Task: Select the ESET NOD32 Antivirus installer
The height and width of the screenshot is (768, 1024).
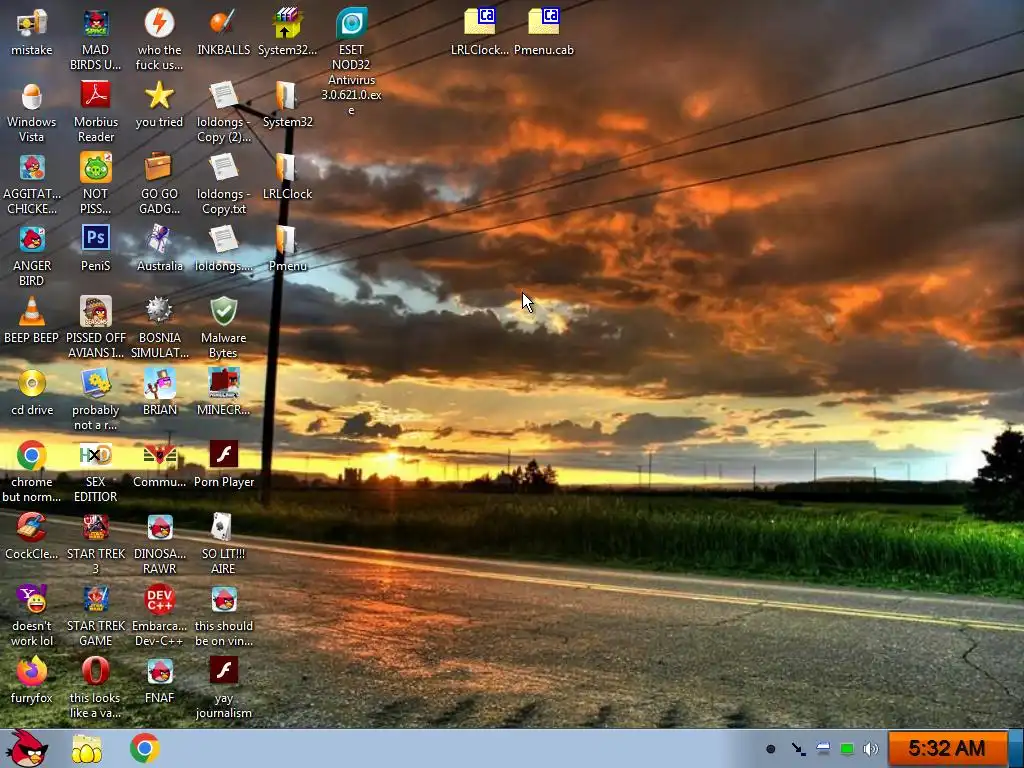Action: click(x=351, y=24)
